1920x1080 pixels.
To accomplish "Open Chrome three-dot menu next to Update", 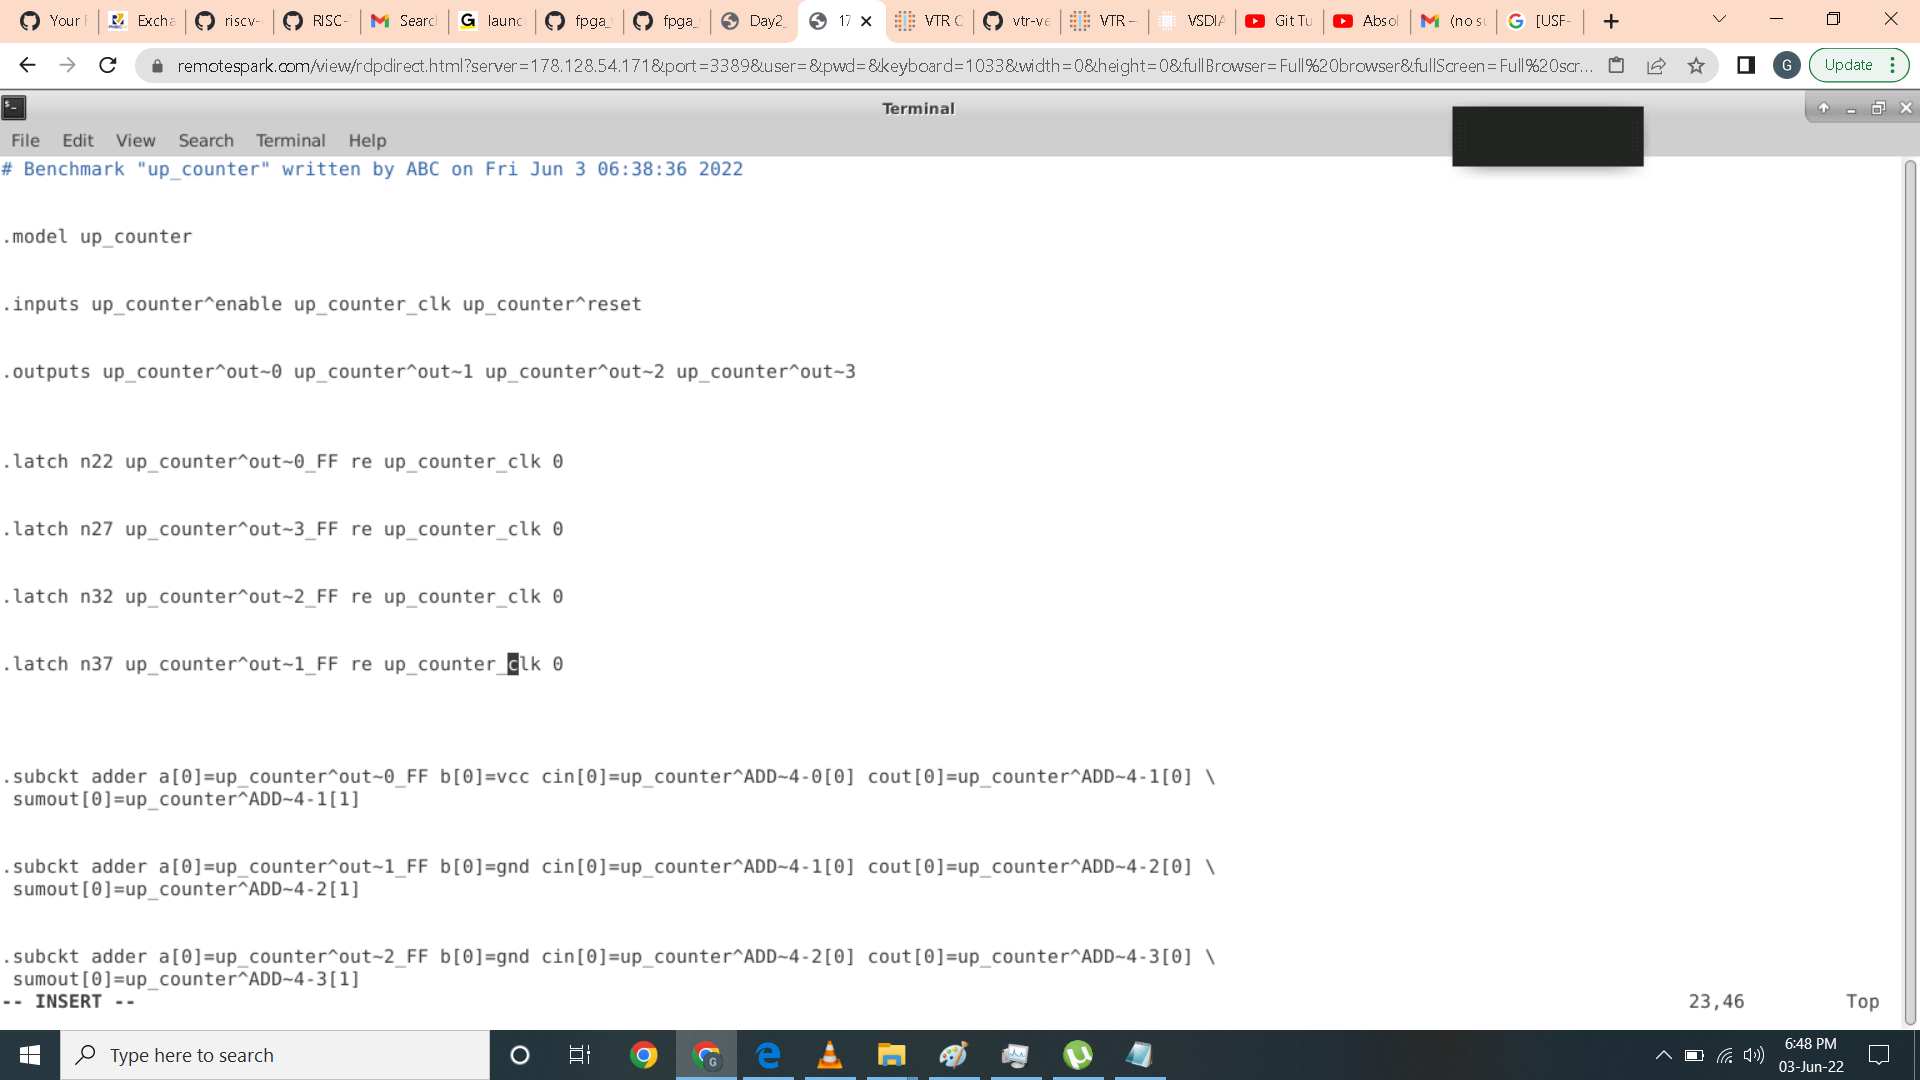I will coord(1892,65).
